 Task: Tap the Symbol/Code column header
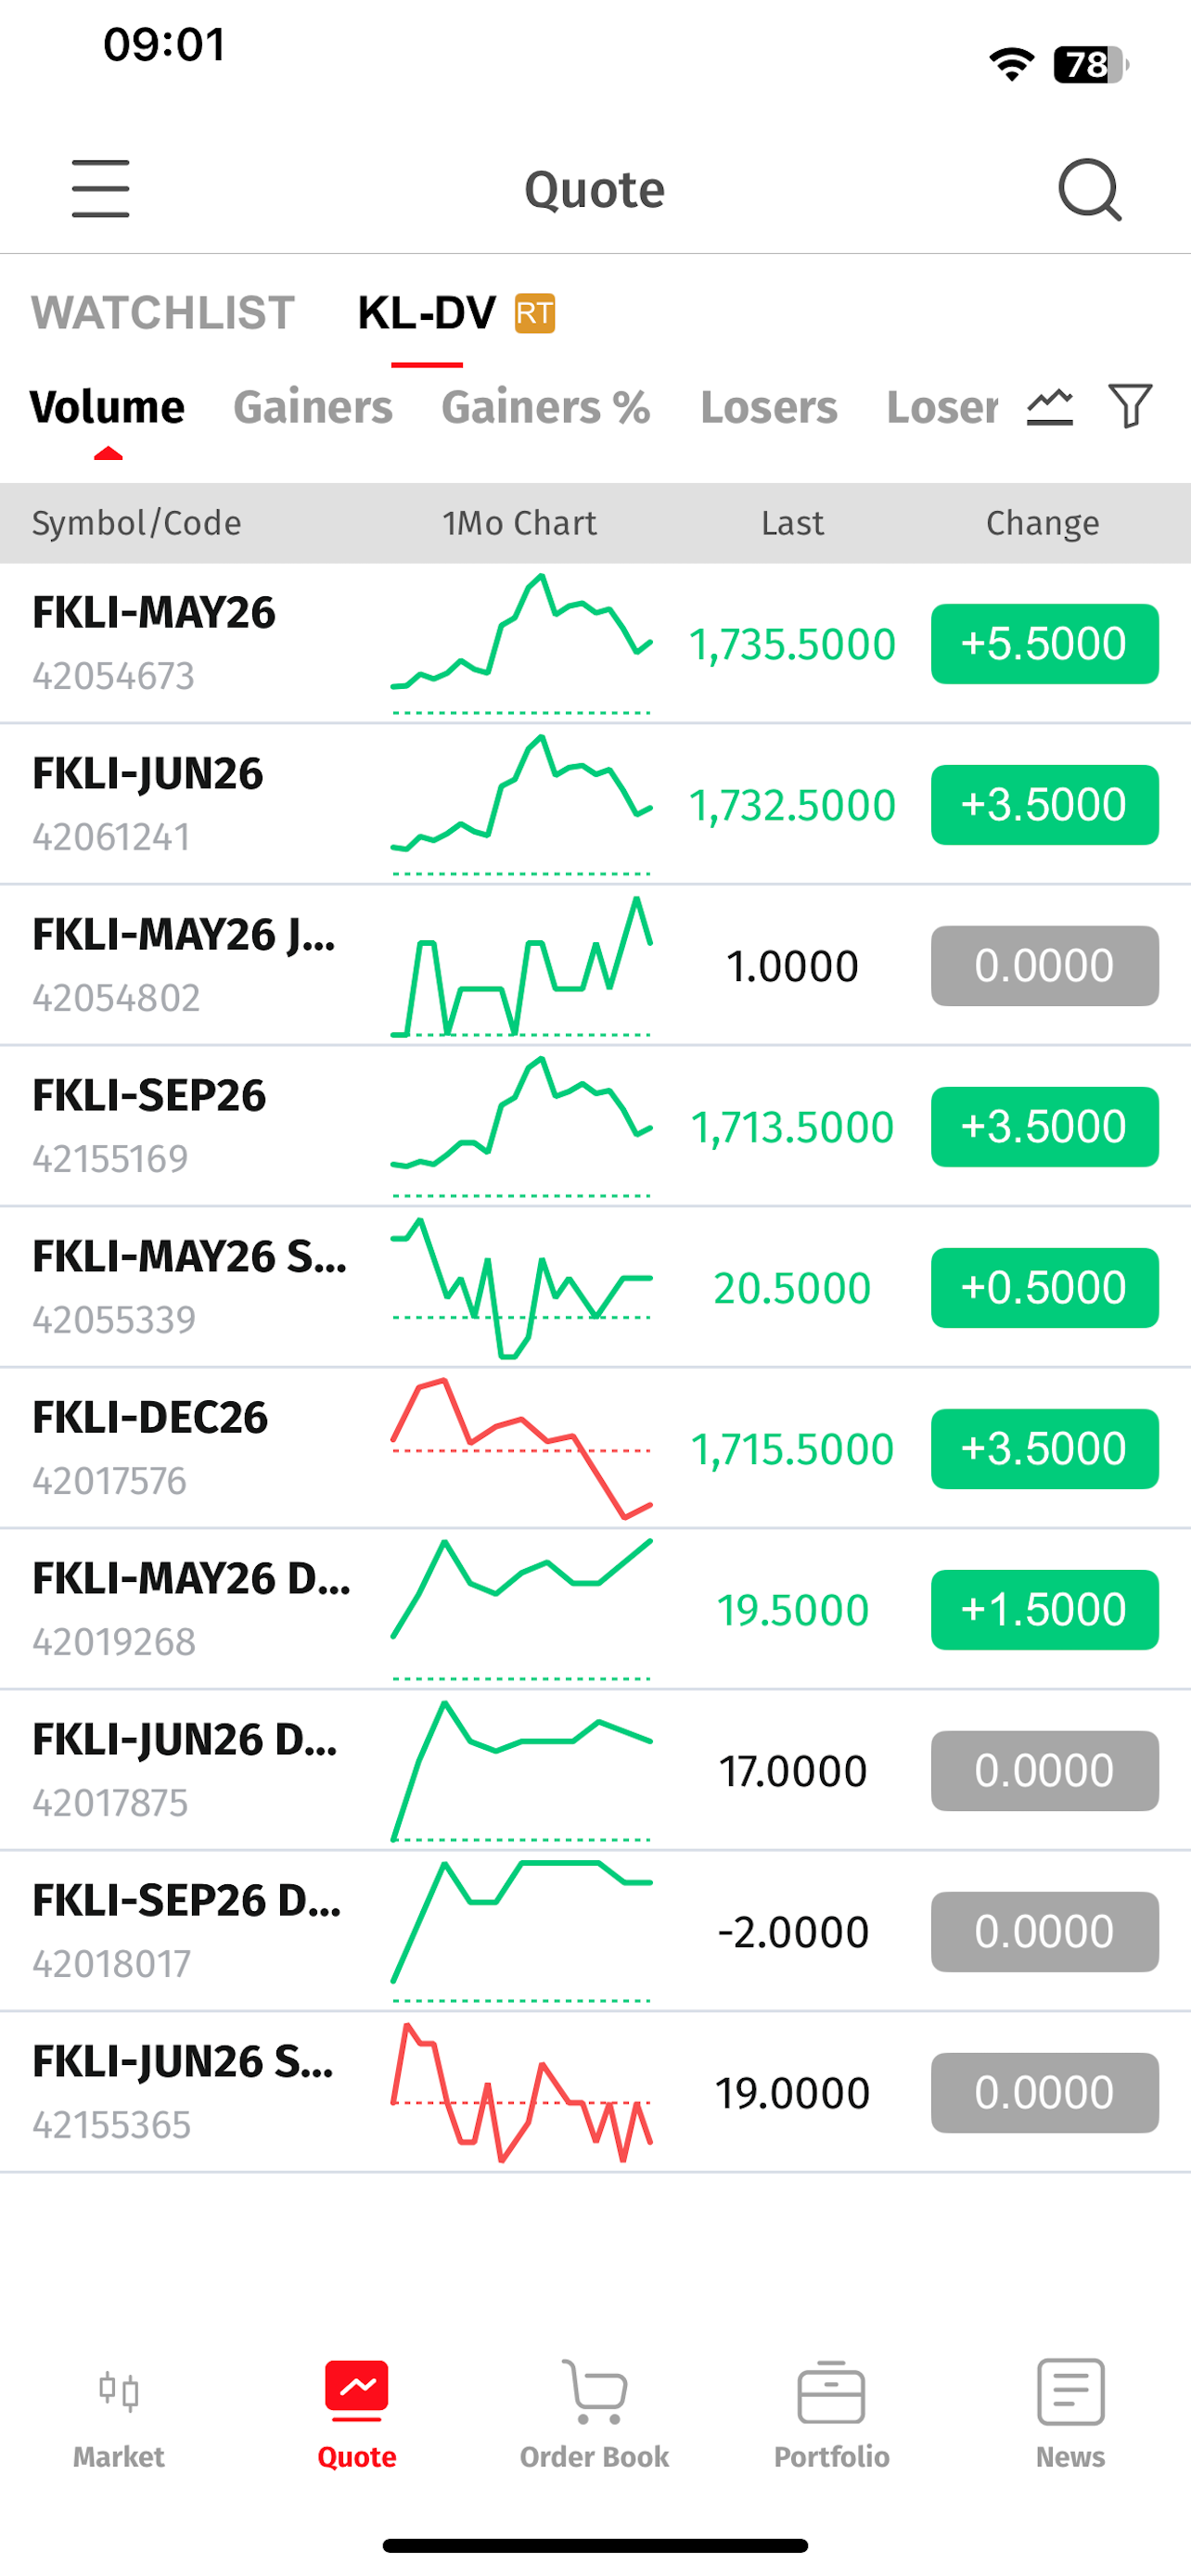(136, 523)
